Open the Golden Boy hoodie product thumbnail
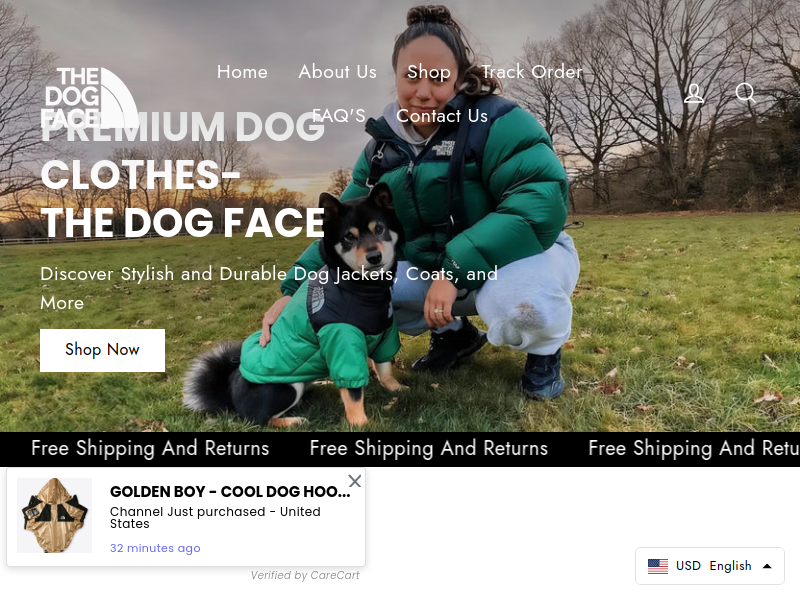The height and width of the screenshot is (600, 800). [x=54, y=515]
